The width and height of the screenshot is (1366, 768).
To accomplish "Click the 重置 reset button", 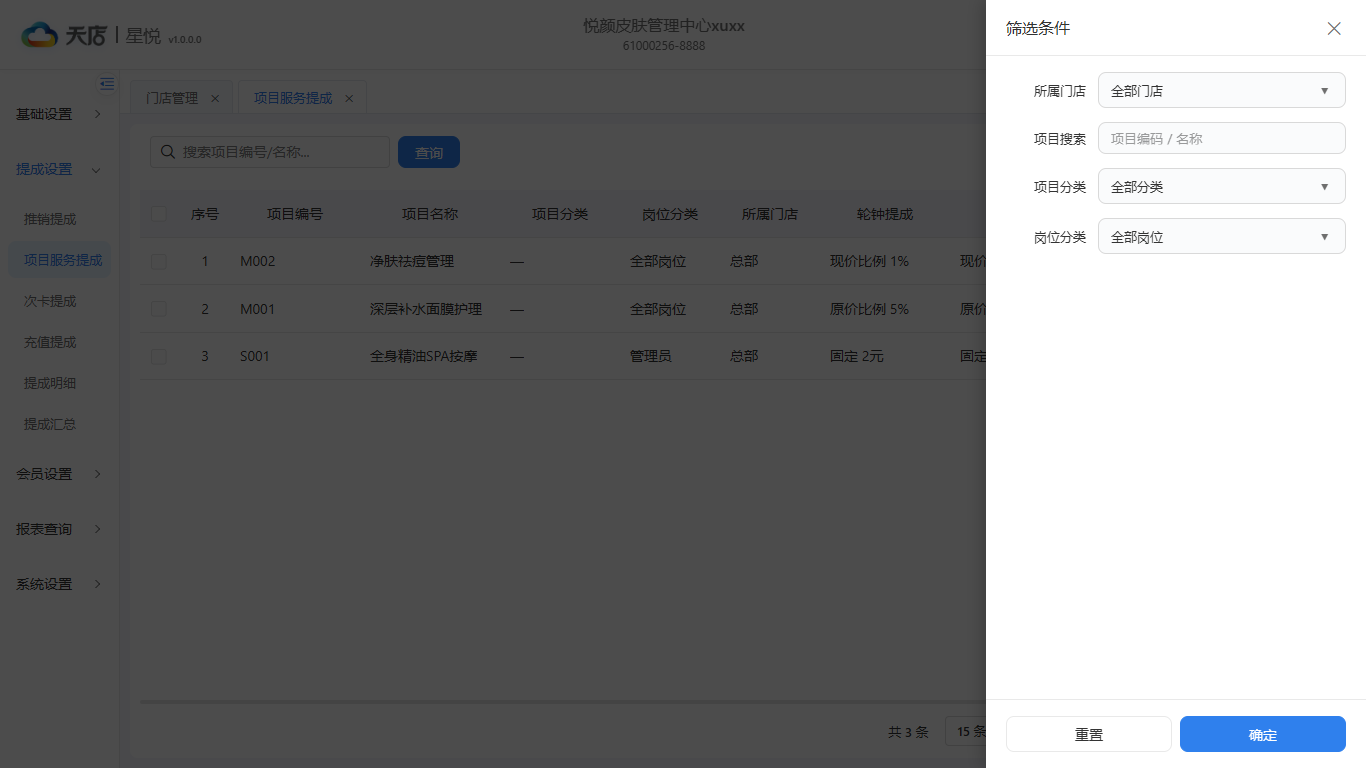I will point(1089,734).
